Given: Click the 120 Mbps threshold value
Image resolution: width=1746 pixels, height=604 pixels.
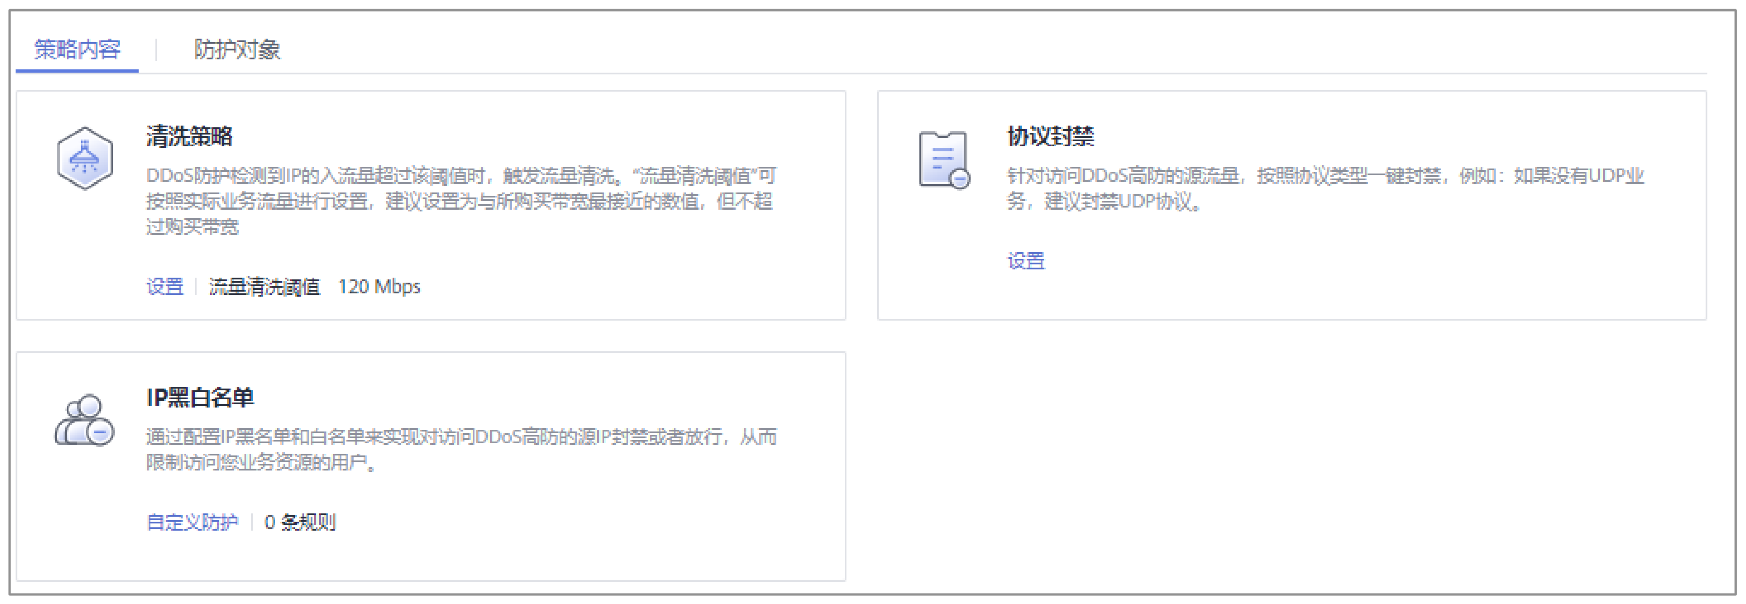Looking at the screenshot, I should pyautogui.click(x=379, y=287).
